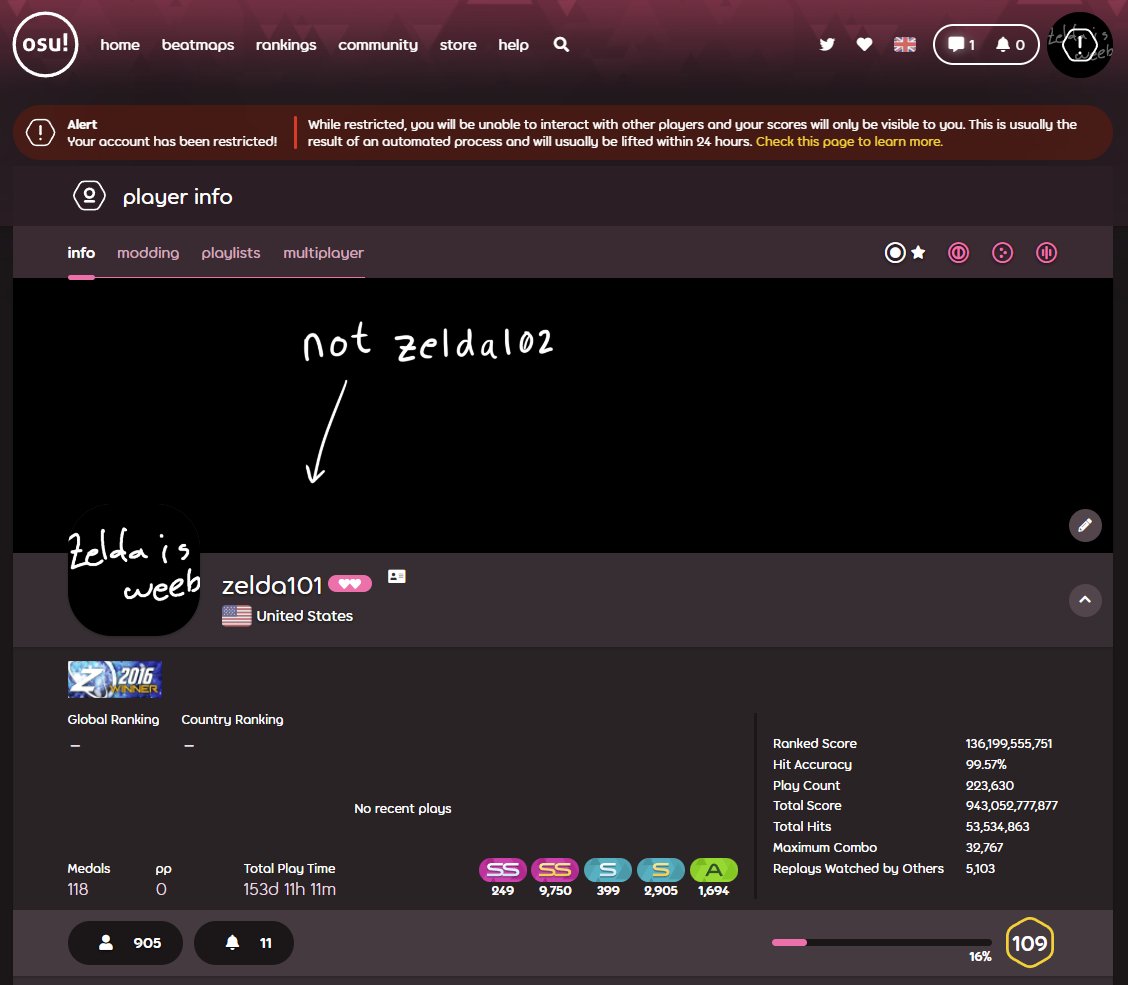Click the Medals count 118
1128x985 pixels.
coord(78,889)
